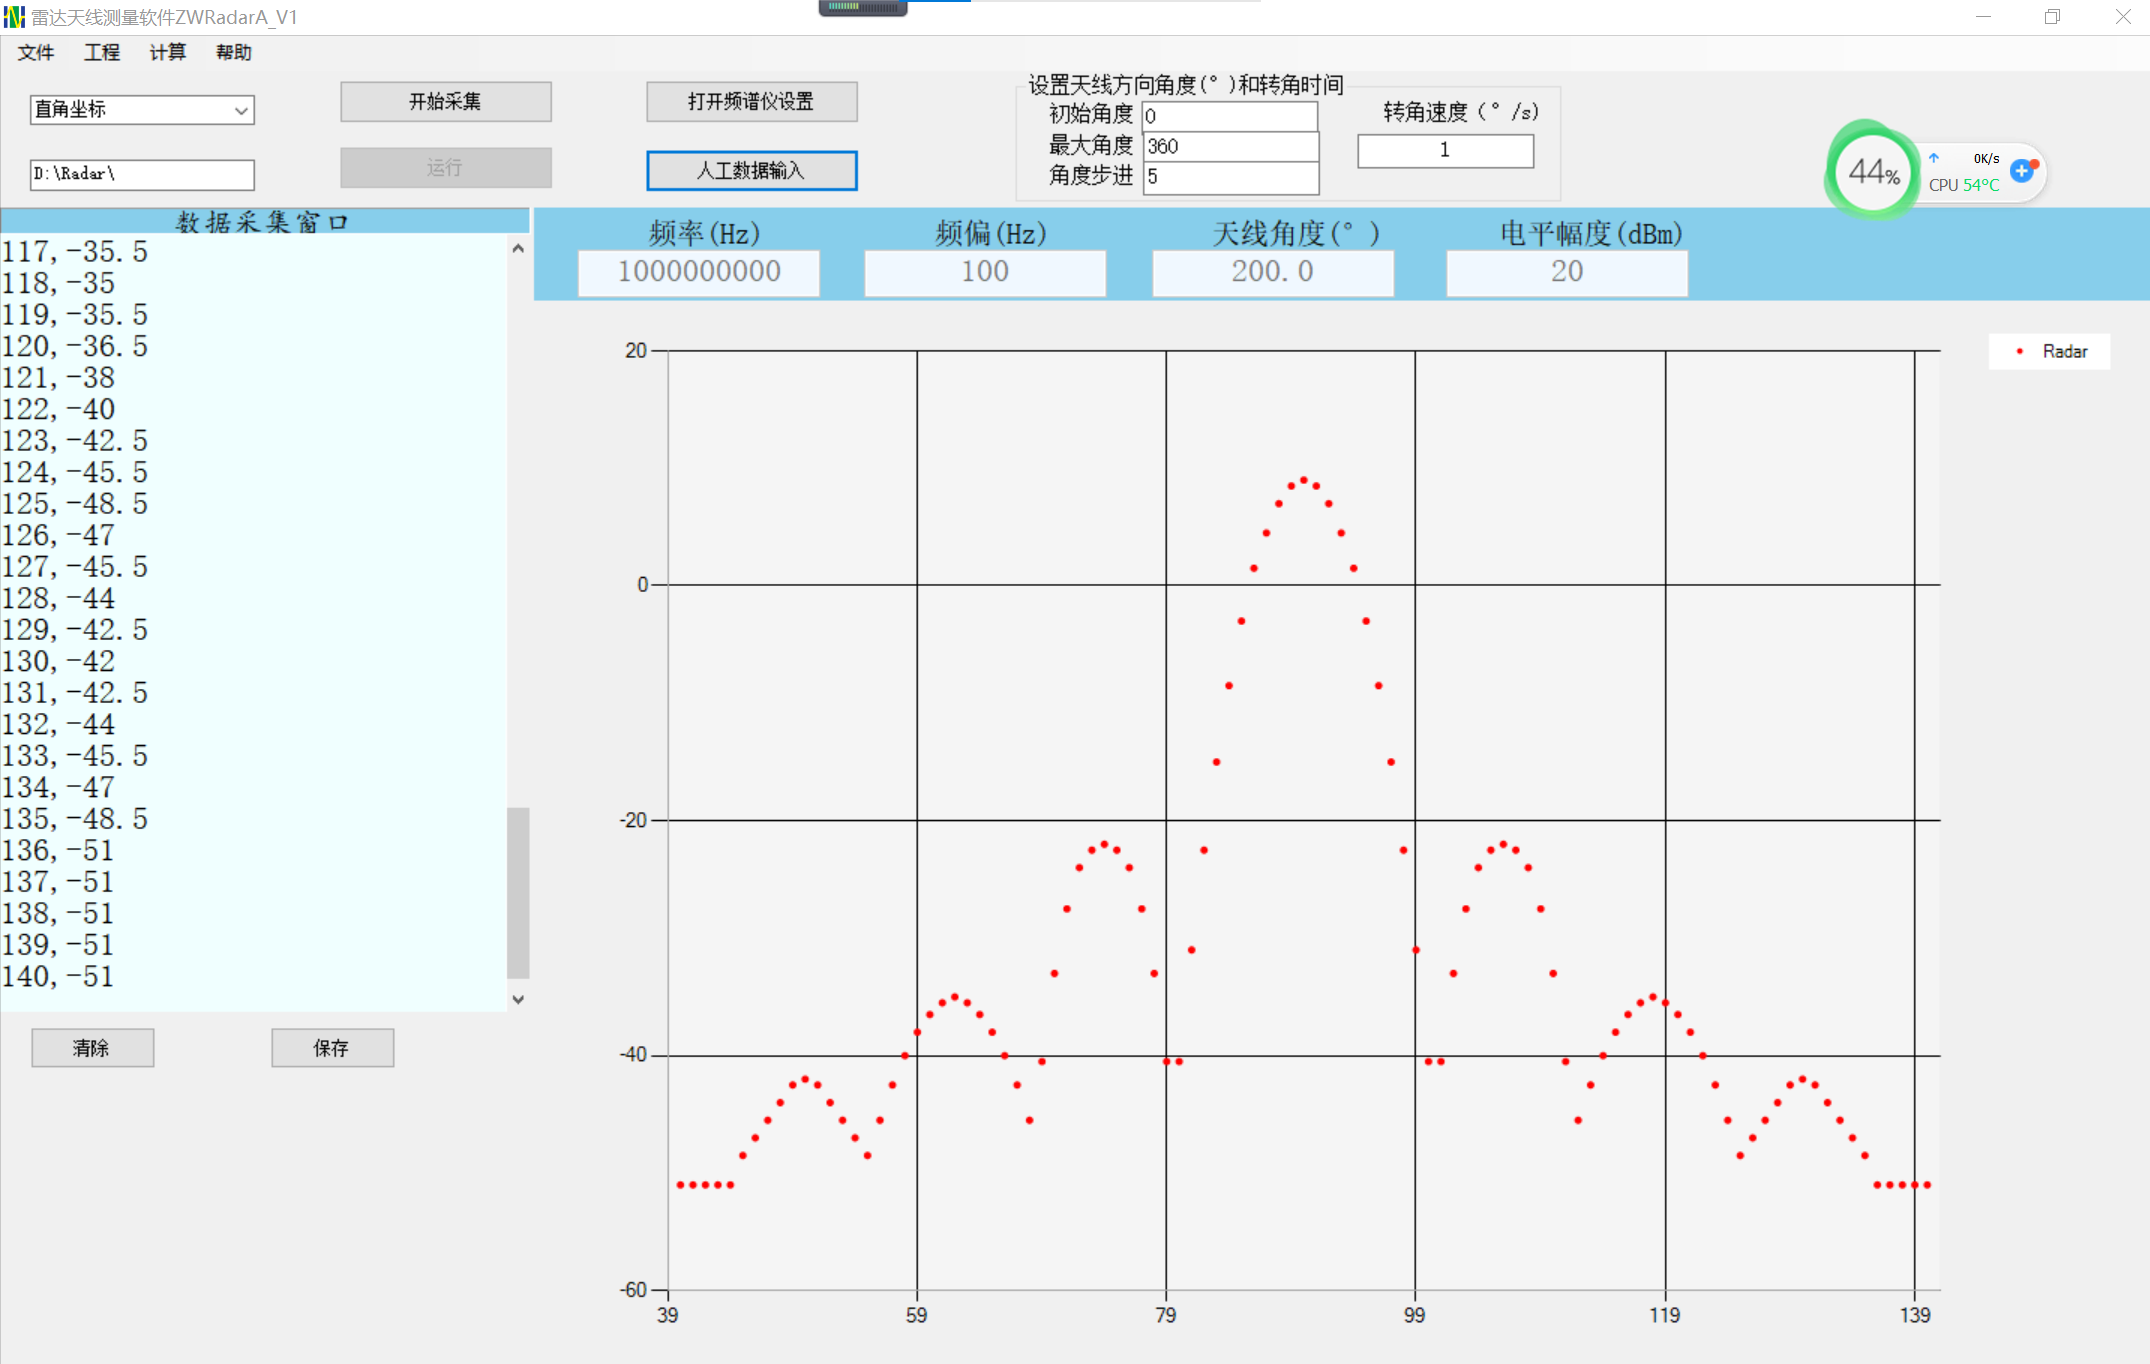Open the 计算 menu

[x=168, y=53]
